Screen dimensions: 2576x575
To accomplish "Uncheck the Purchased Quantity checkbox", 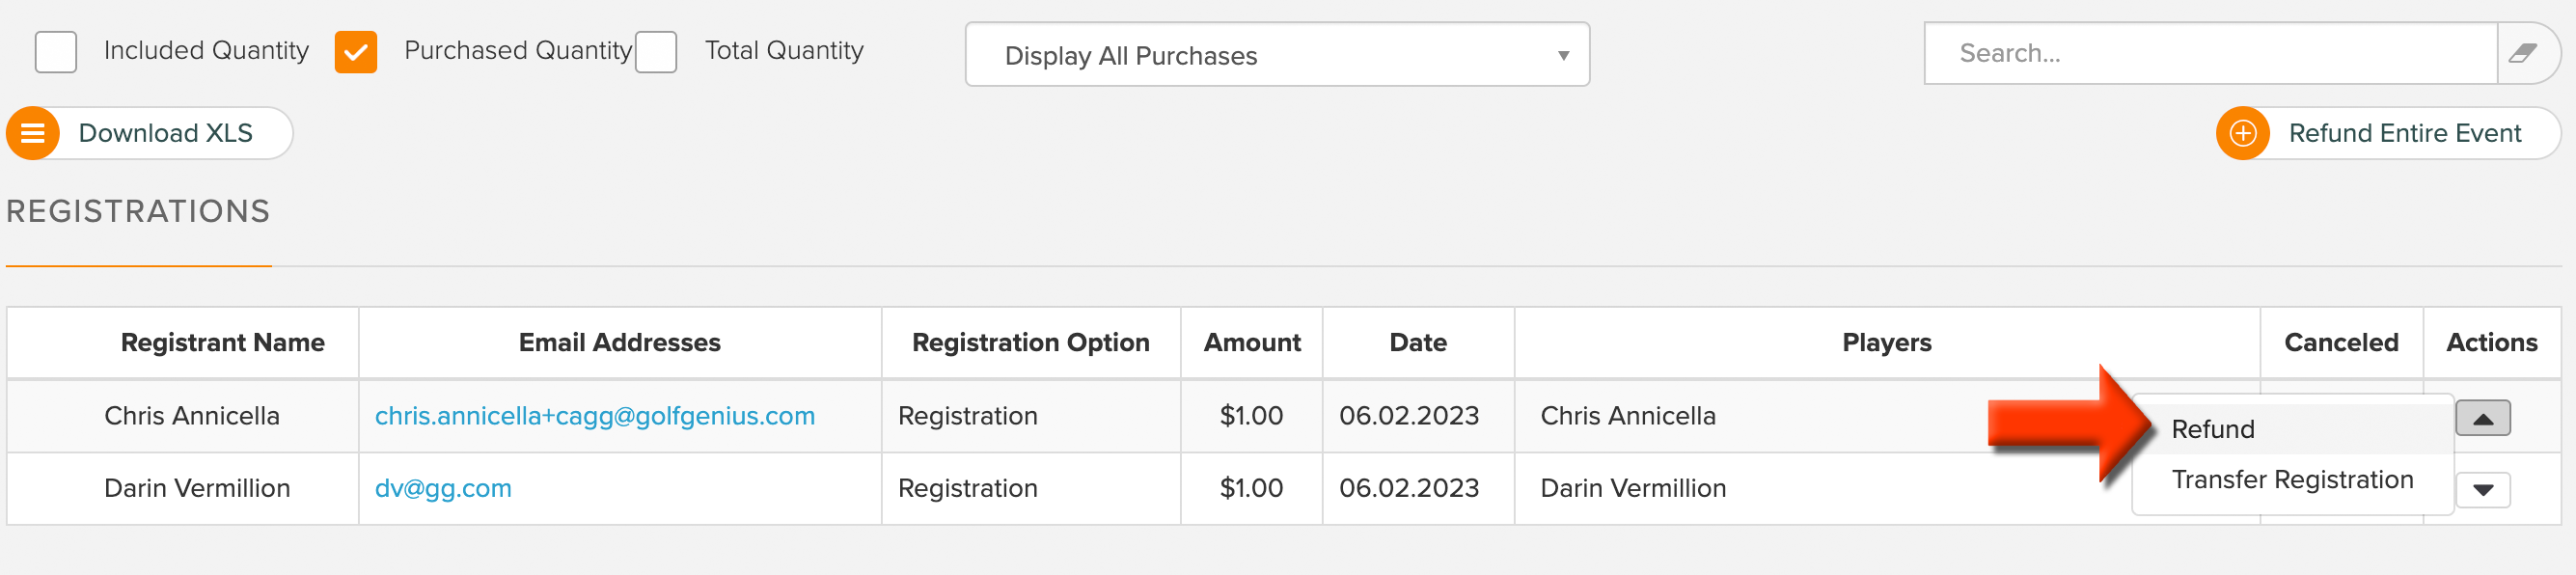I will [356, 52].
